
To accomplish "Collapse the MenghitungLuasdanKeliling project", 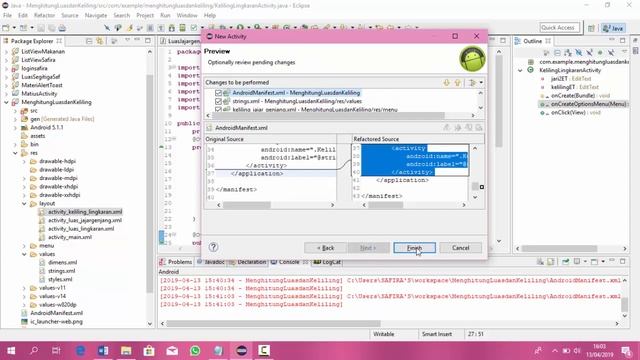I will point(6,102).
